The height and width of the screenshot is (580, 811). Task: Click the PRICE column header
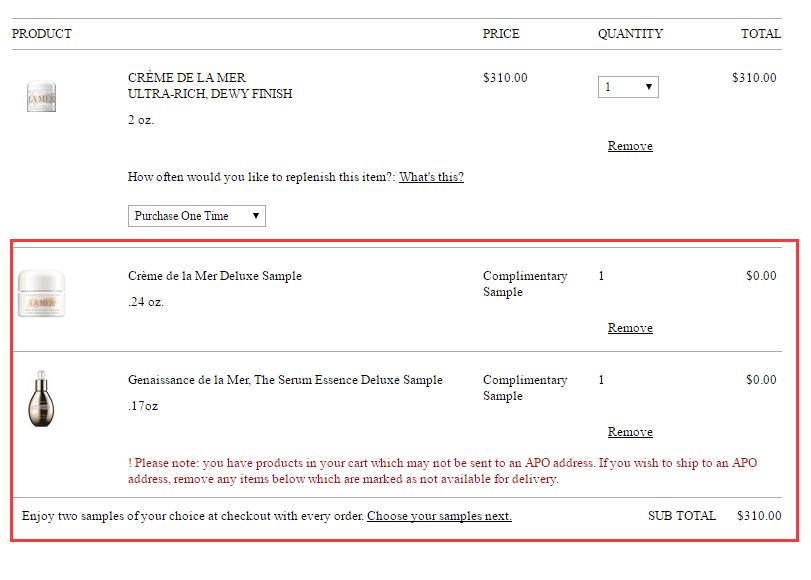pos(501,34)
